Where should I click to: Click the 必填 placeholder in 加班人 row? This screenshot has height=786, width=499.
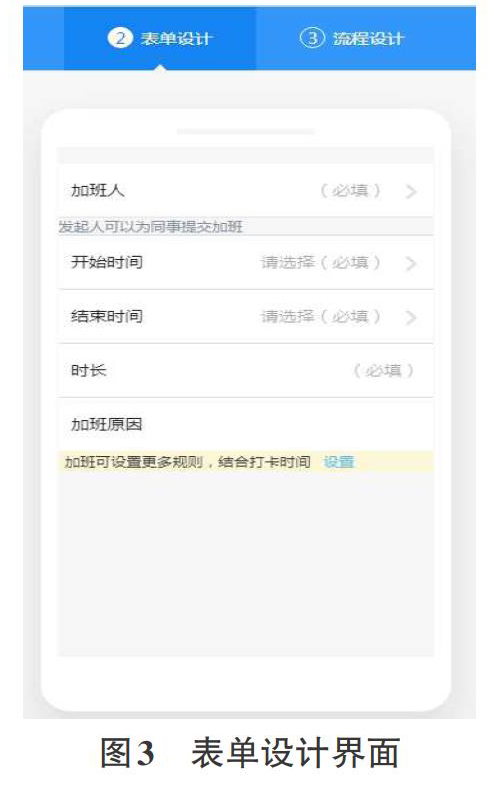[351, 190]
